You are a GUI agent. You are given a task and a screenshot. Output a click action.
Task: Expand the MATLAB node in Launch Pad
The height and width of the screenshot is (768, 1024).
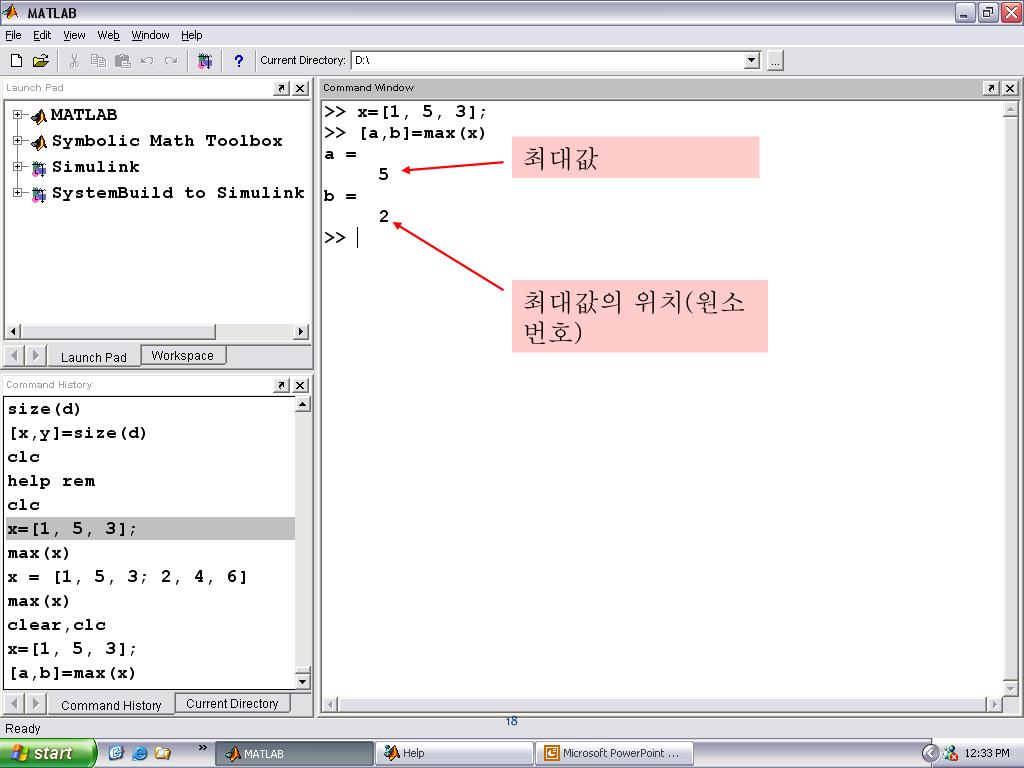tap(18, 114)
